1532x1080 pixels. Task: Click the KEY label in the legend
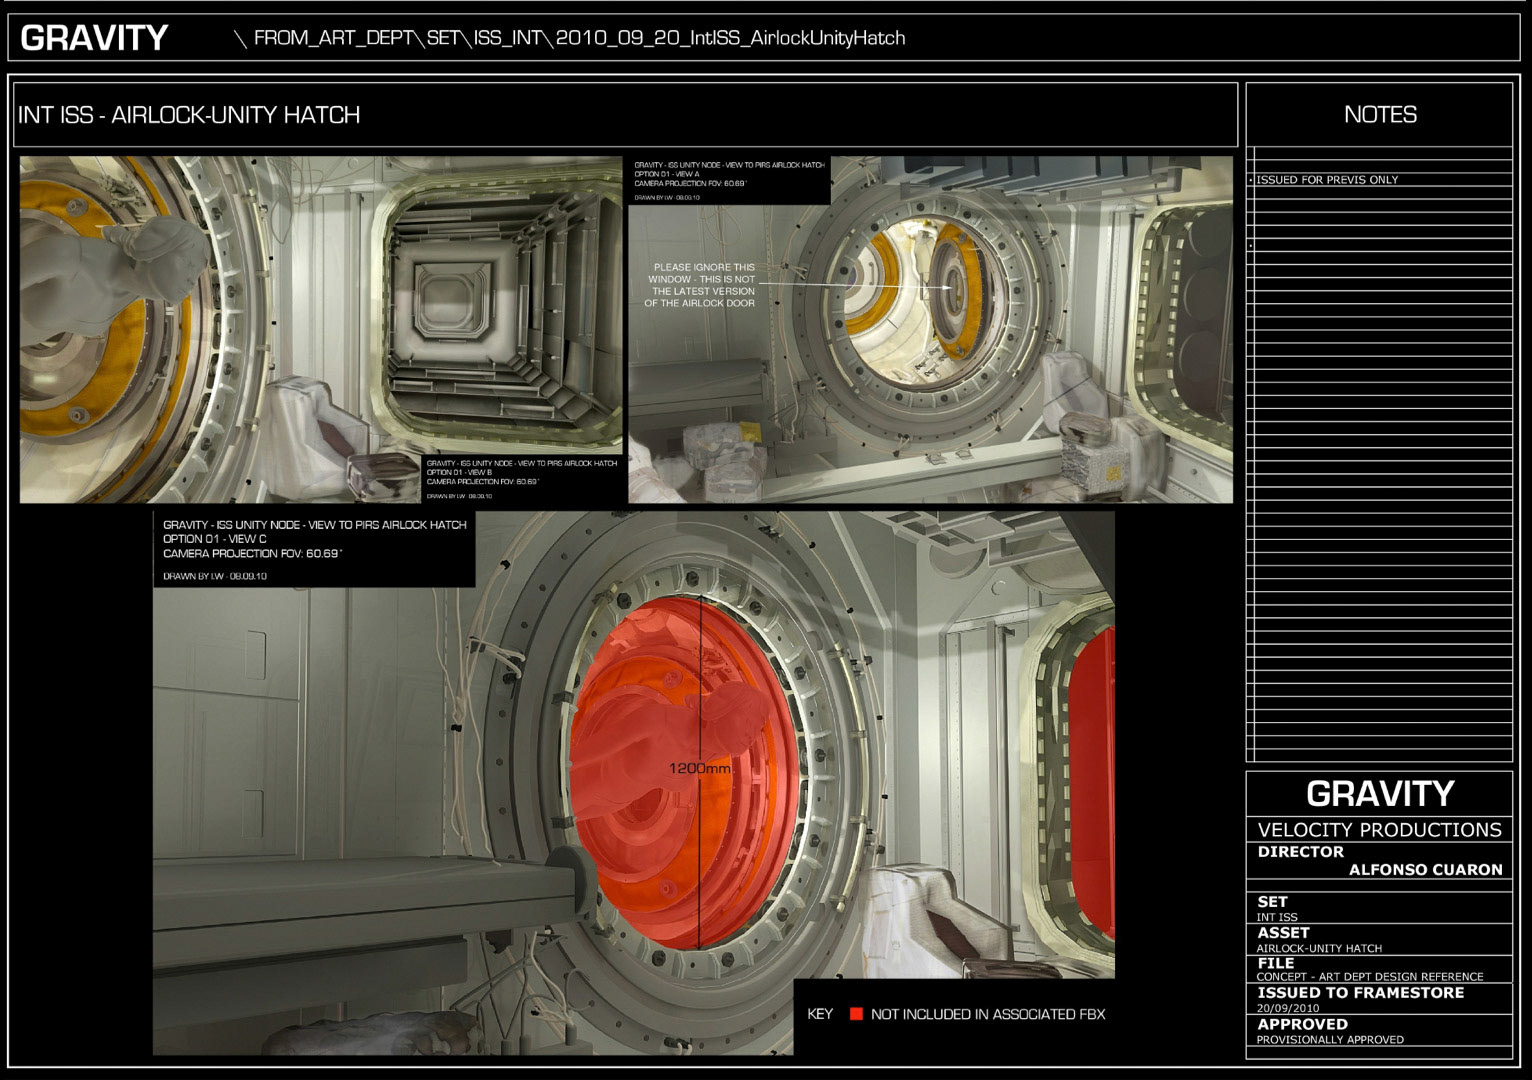tap(820, 1014)
